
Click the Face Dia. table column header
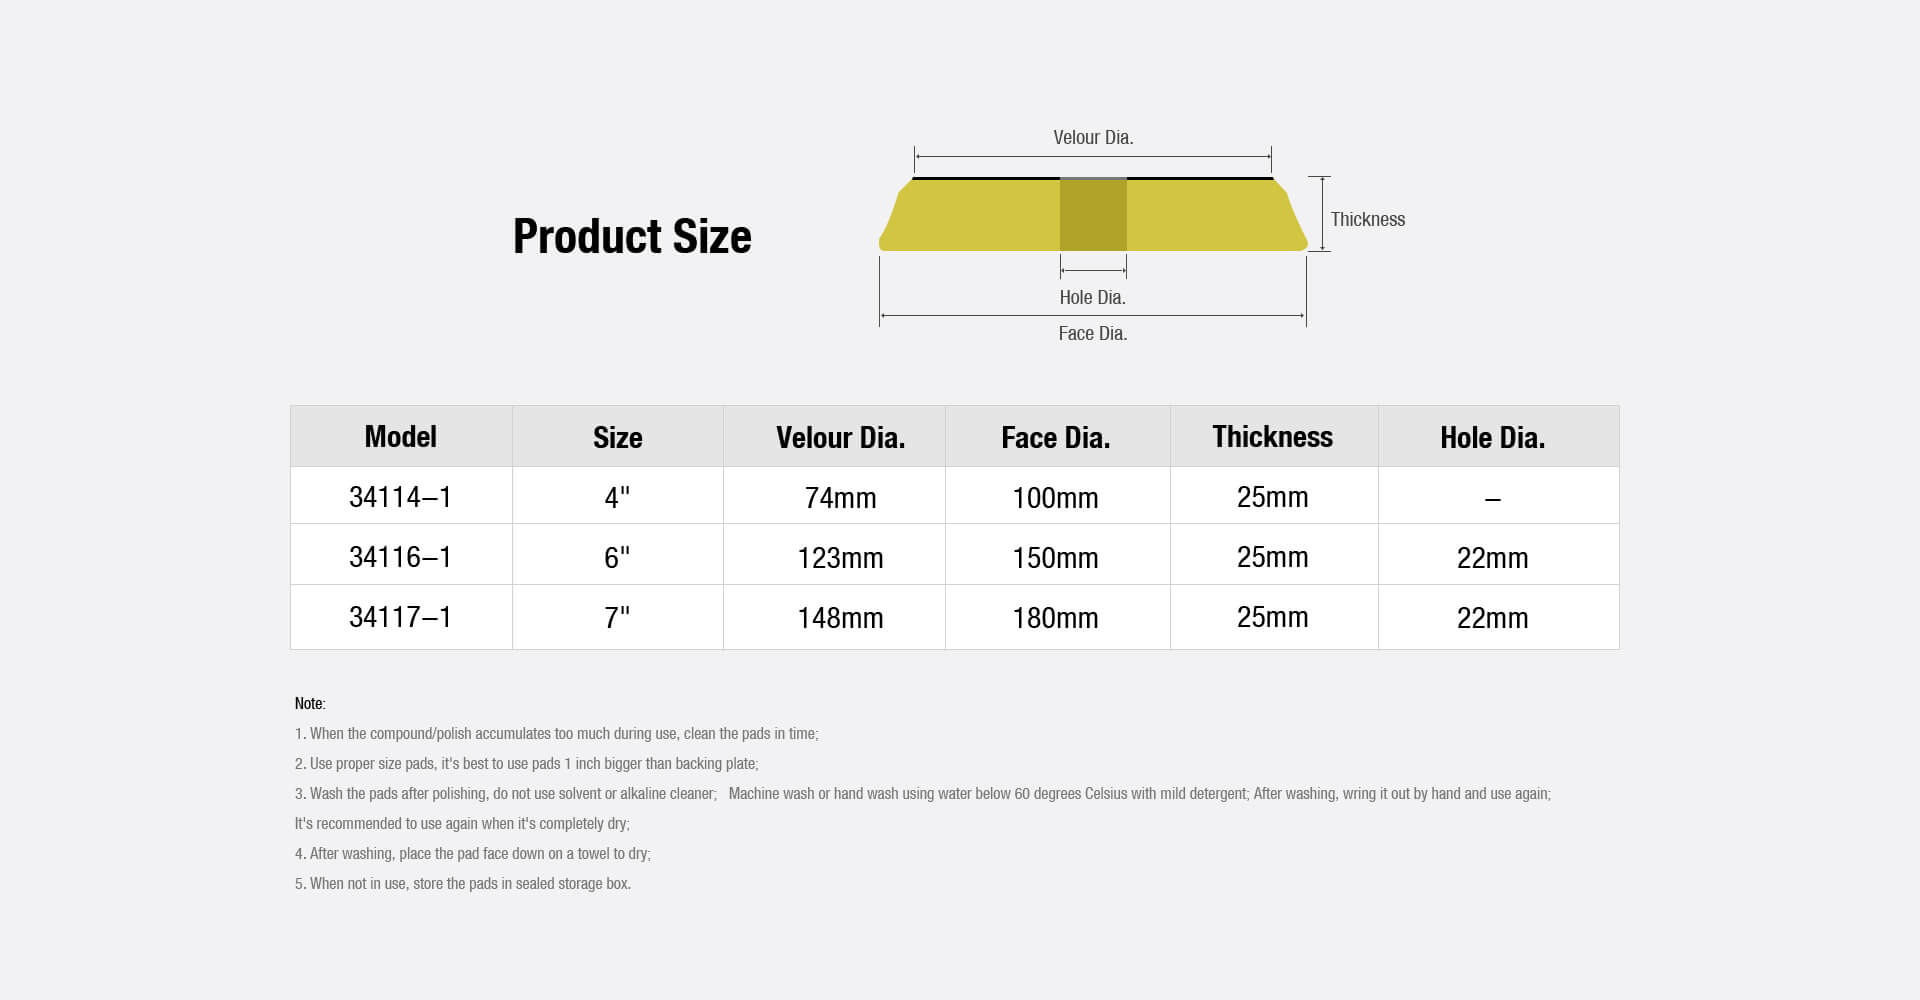[1055, 438]
